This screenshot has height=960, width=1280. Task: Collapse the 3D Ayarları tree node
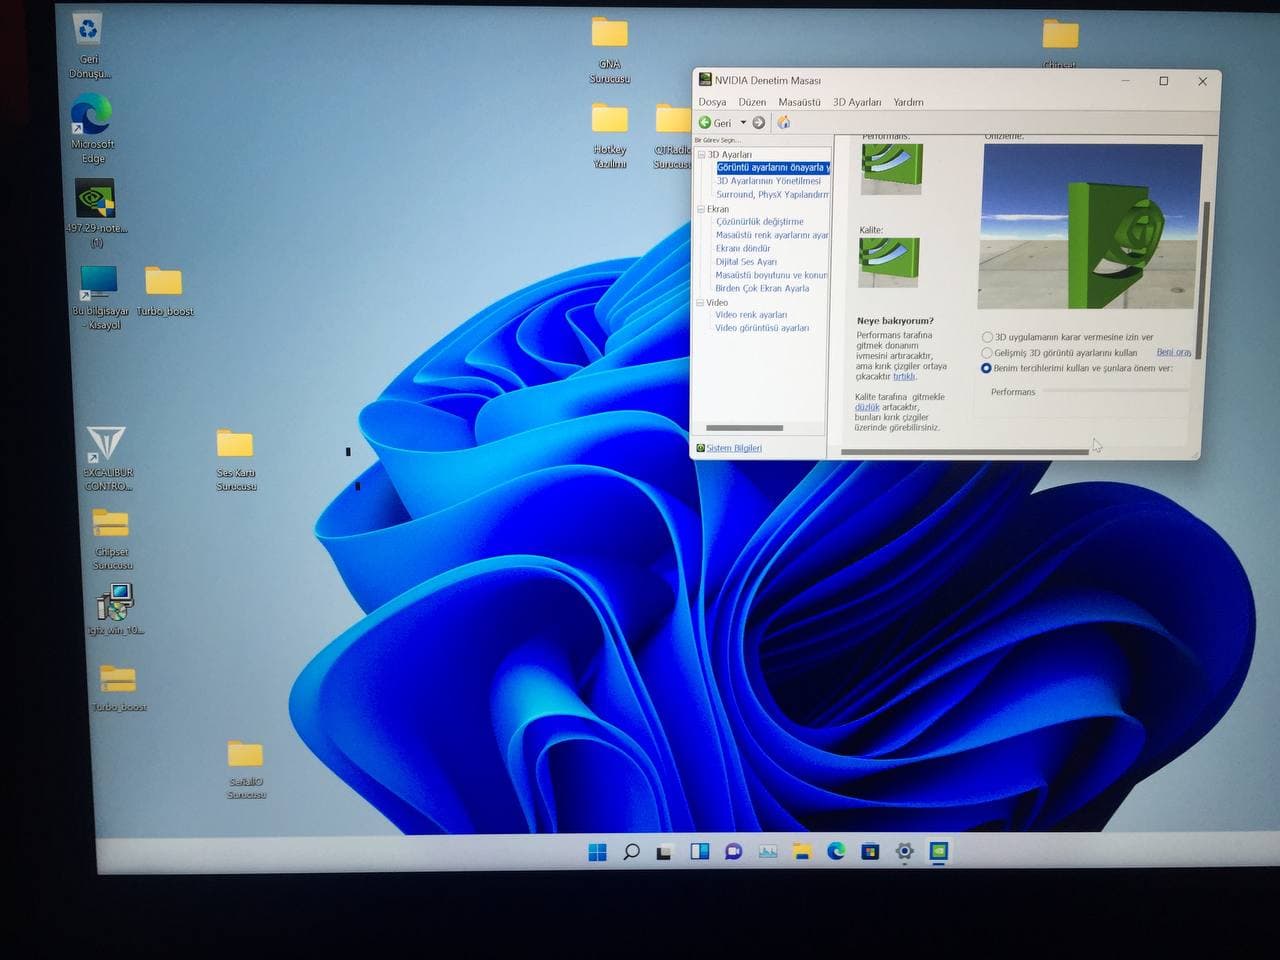701,155
